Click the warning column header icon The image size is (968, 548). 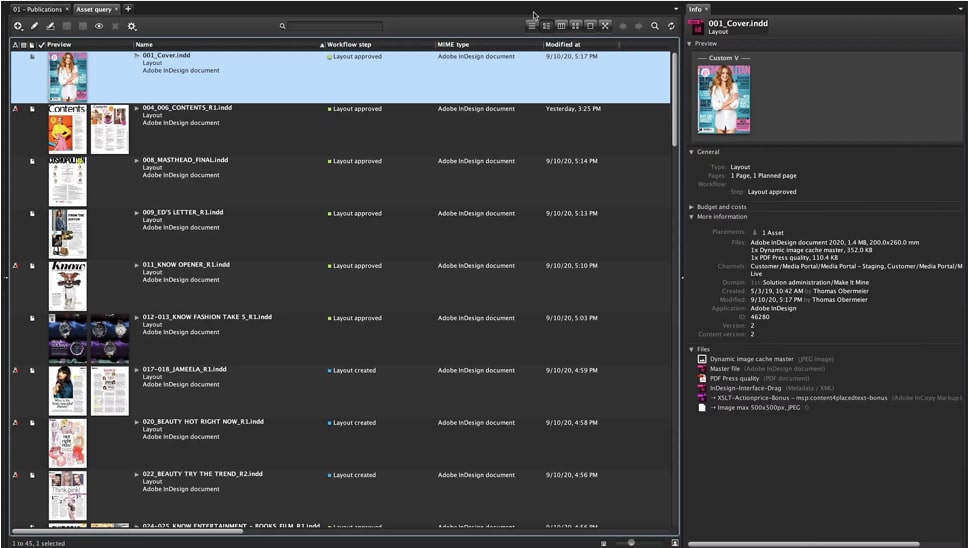click(x=15, y=44)
